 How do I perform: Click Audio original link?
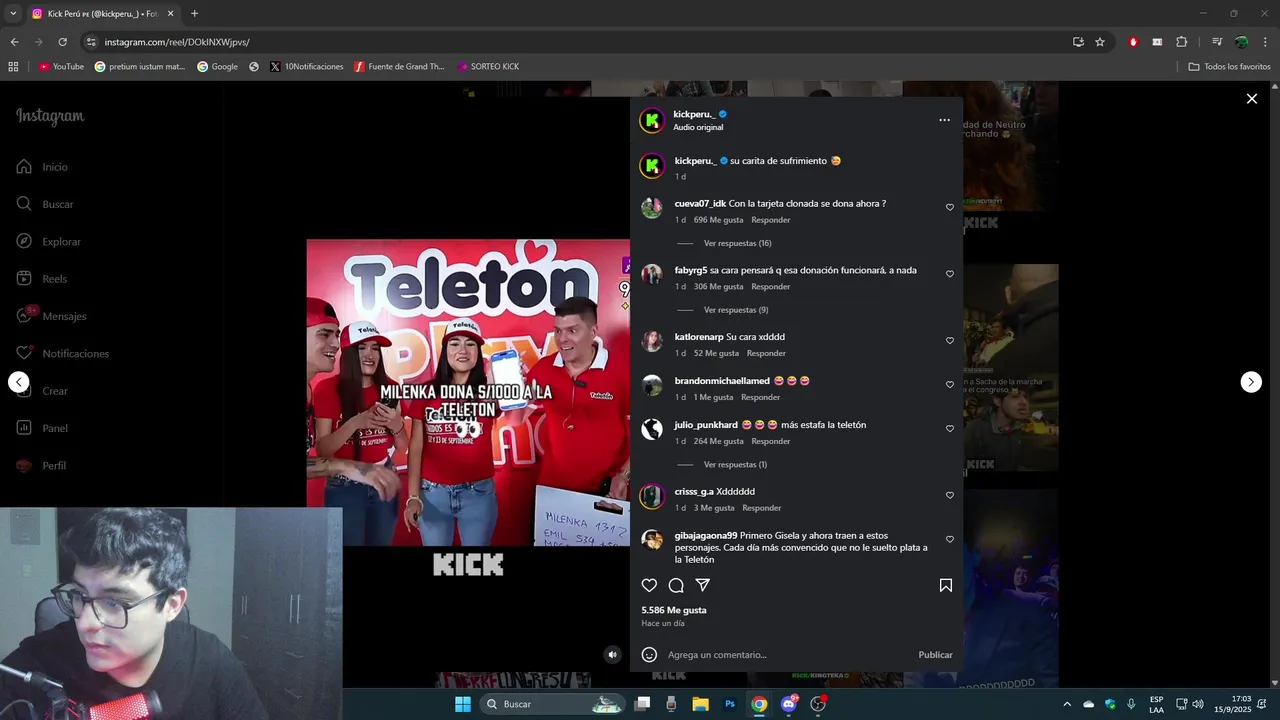coord(698,128)
